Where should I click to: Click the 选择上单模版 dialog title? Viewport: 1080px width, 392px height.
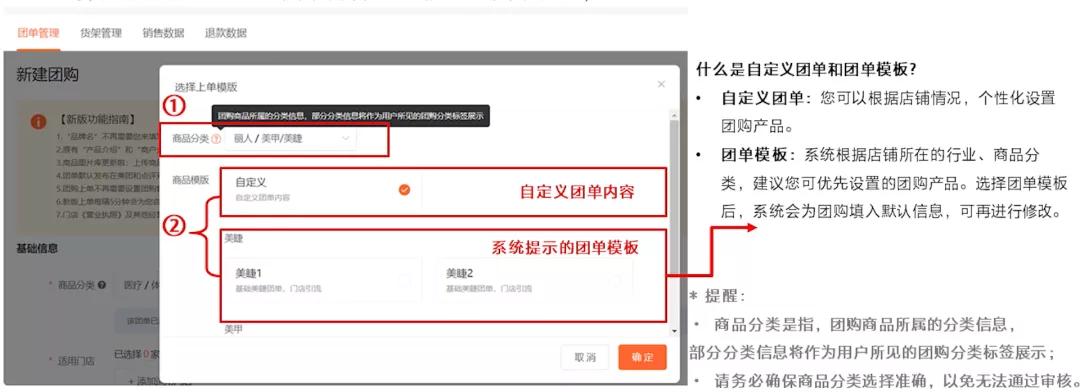click(206, 87)
